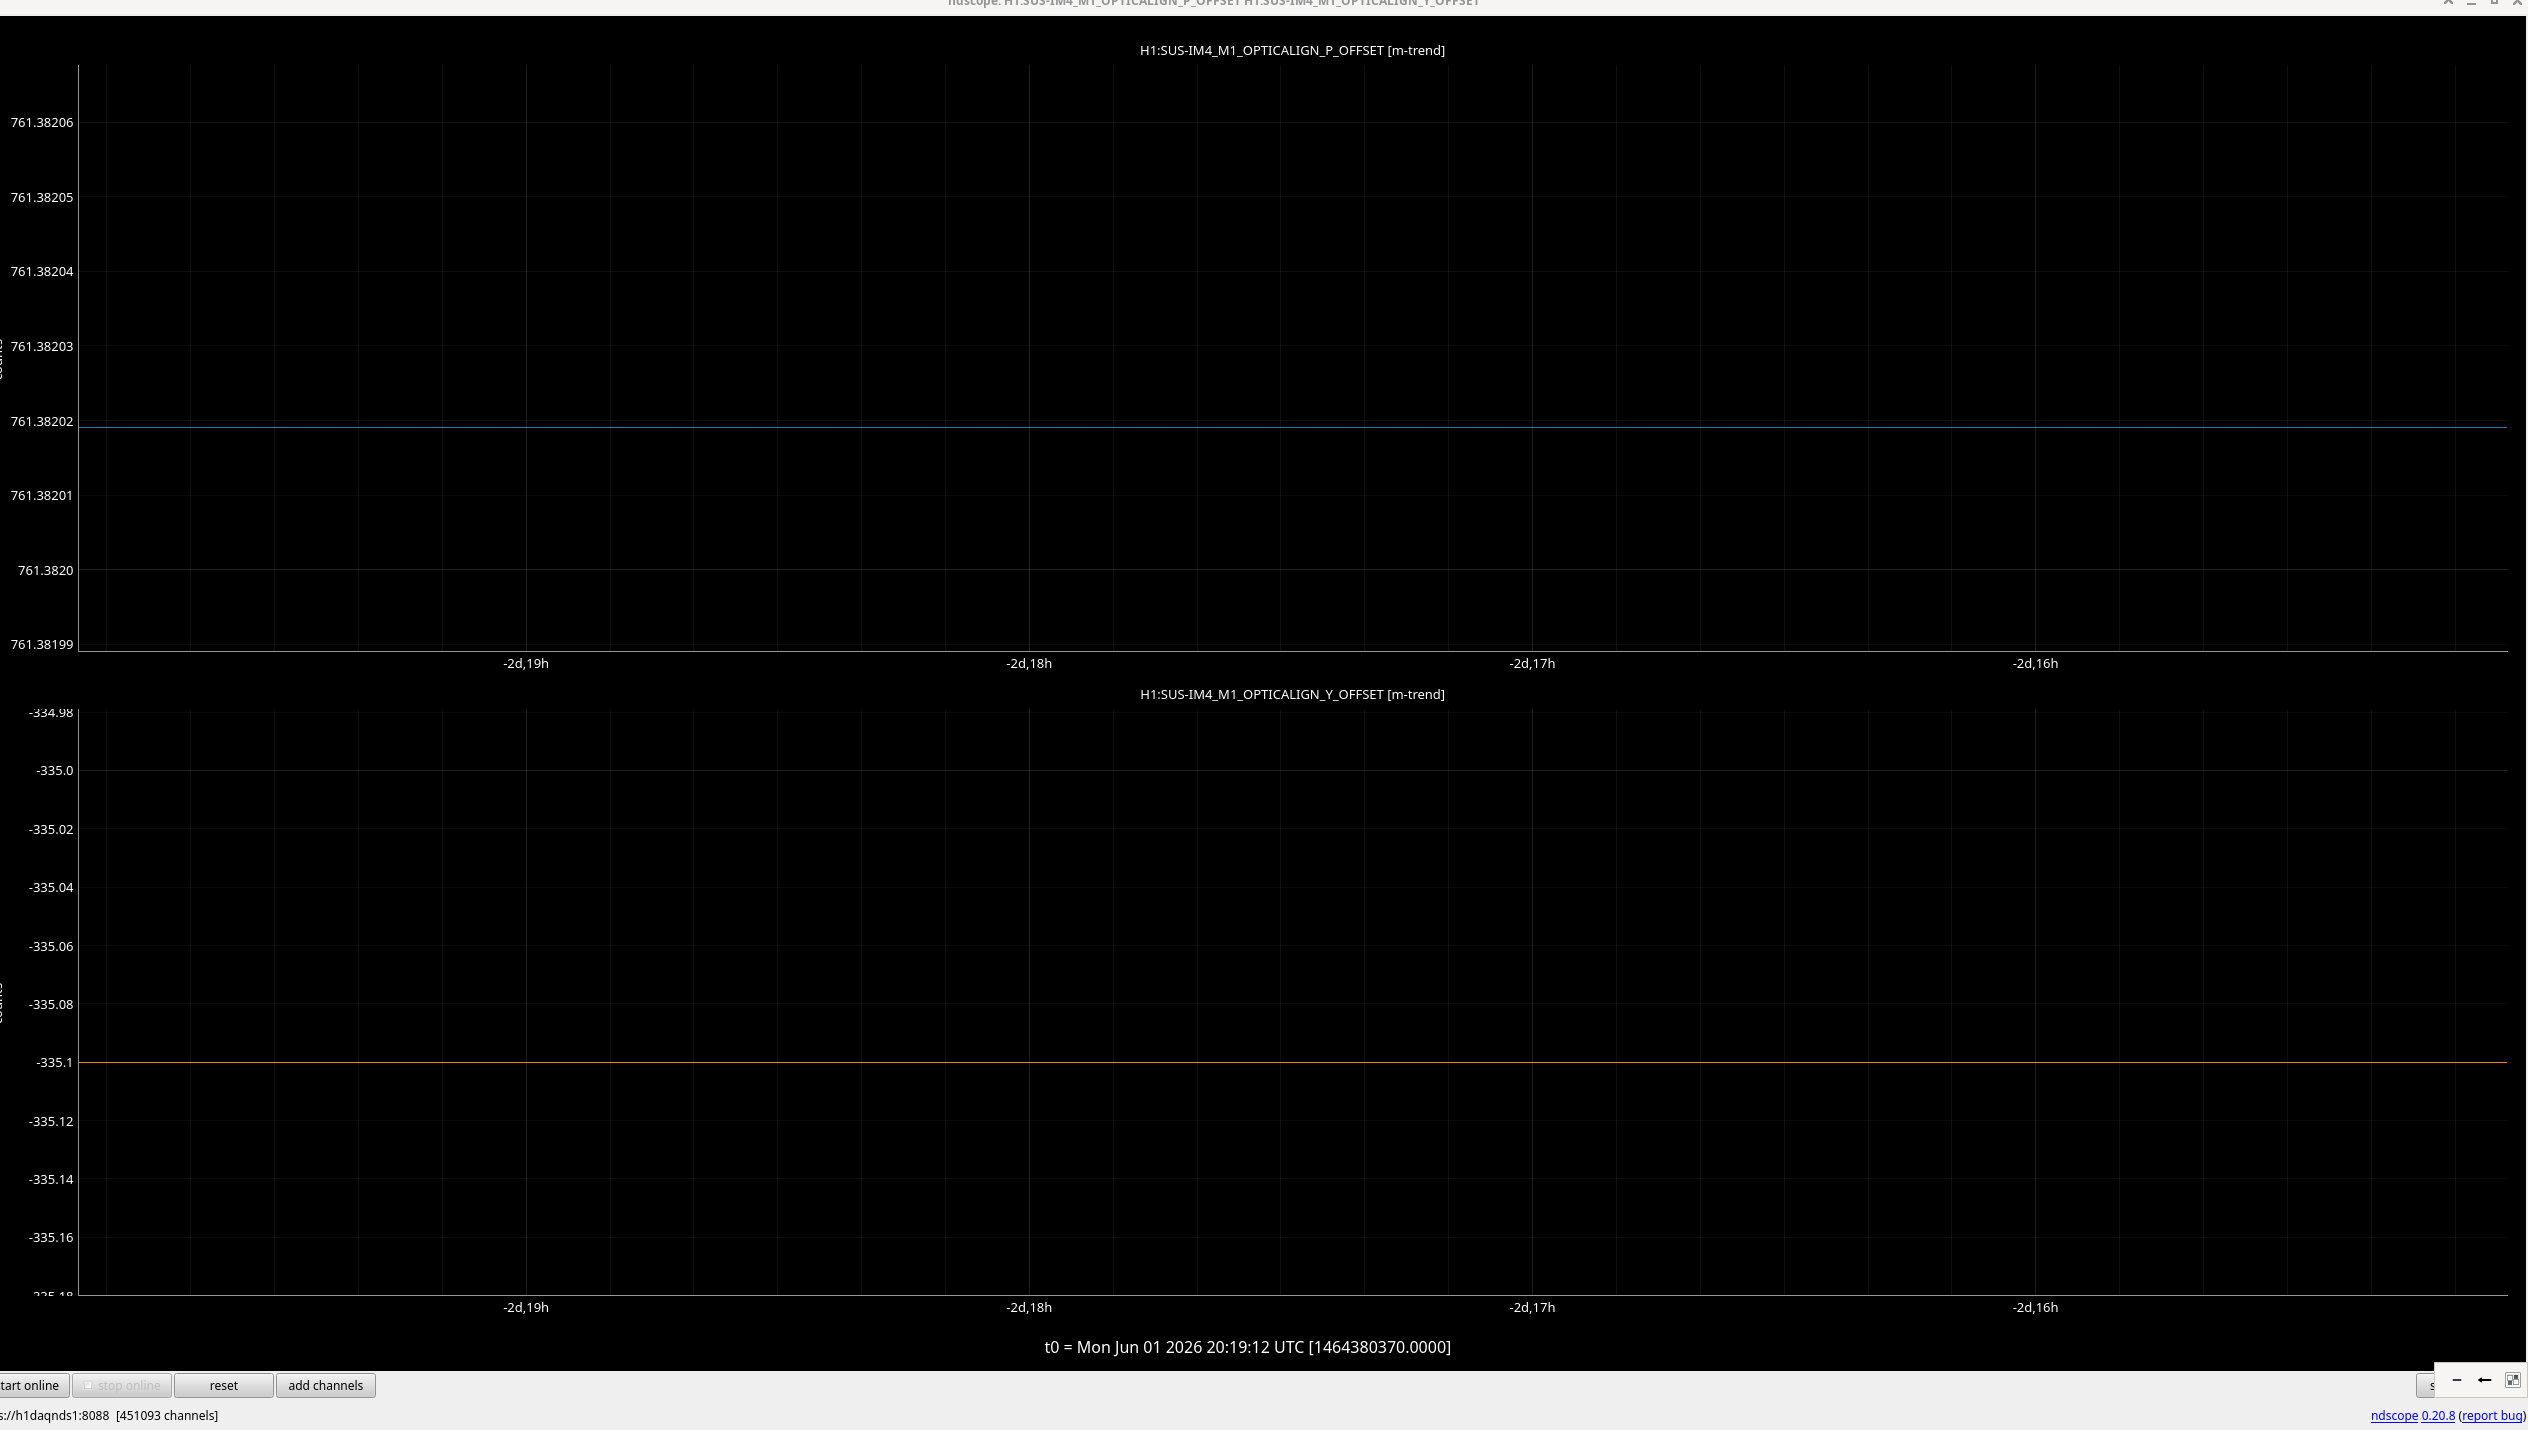
Task: Click the grayed-out stop online button
Action: click(122, 1385)
